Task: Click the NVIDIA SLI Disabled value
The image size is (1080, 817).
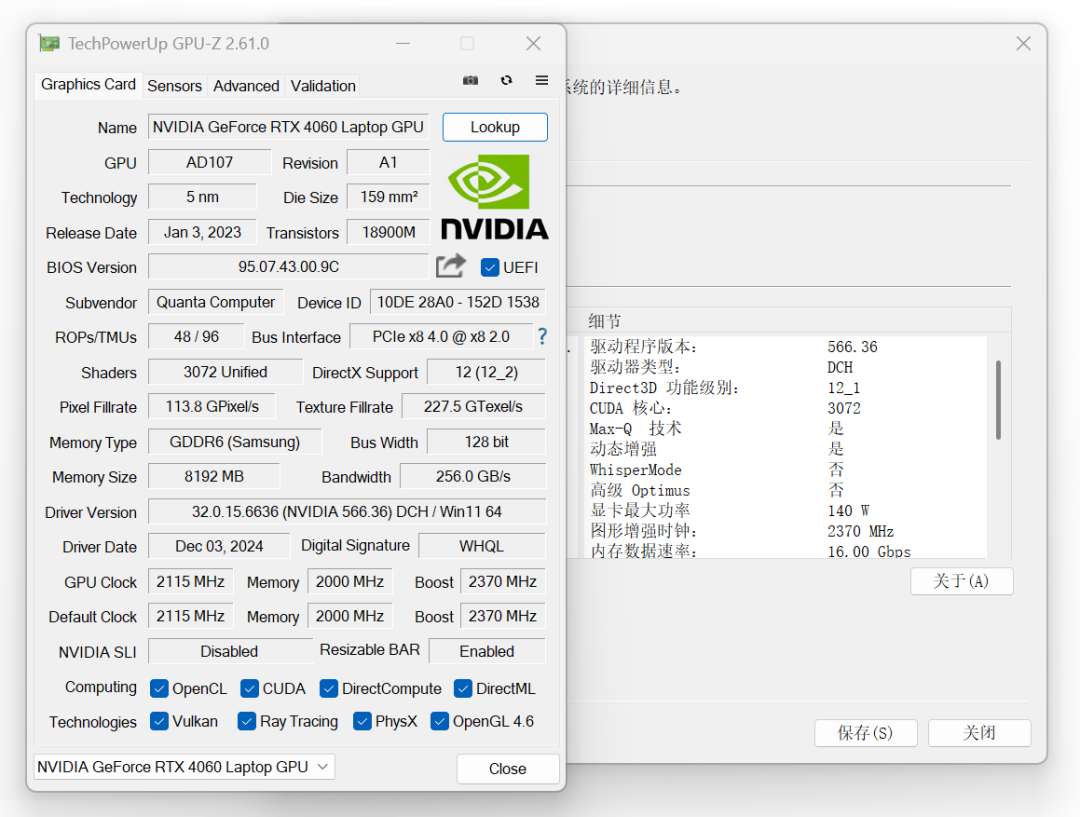Action: [x=229, y=651]
